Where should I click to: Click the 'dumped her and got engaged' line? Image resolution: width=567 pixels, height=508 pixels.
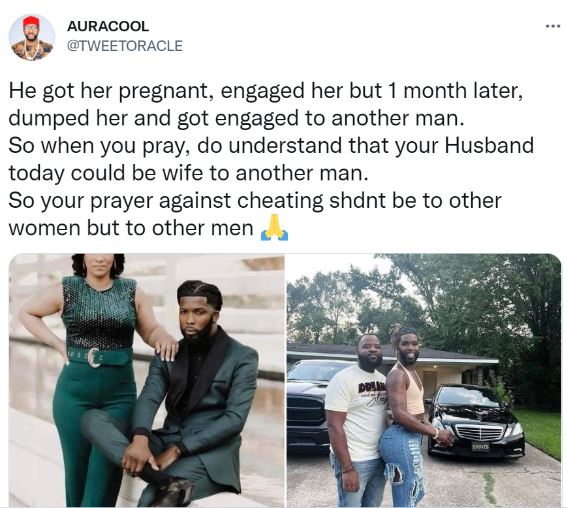(x=236, y=118)
